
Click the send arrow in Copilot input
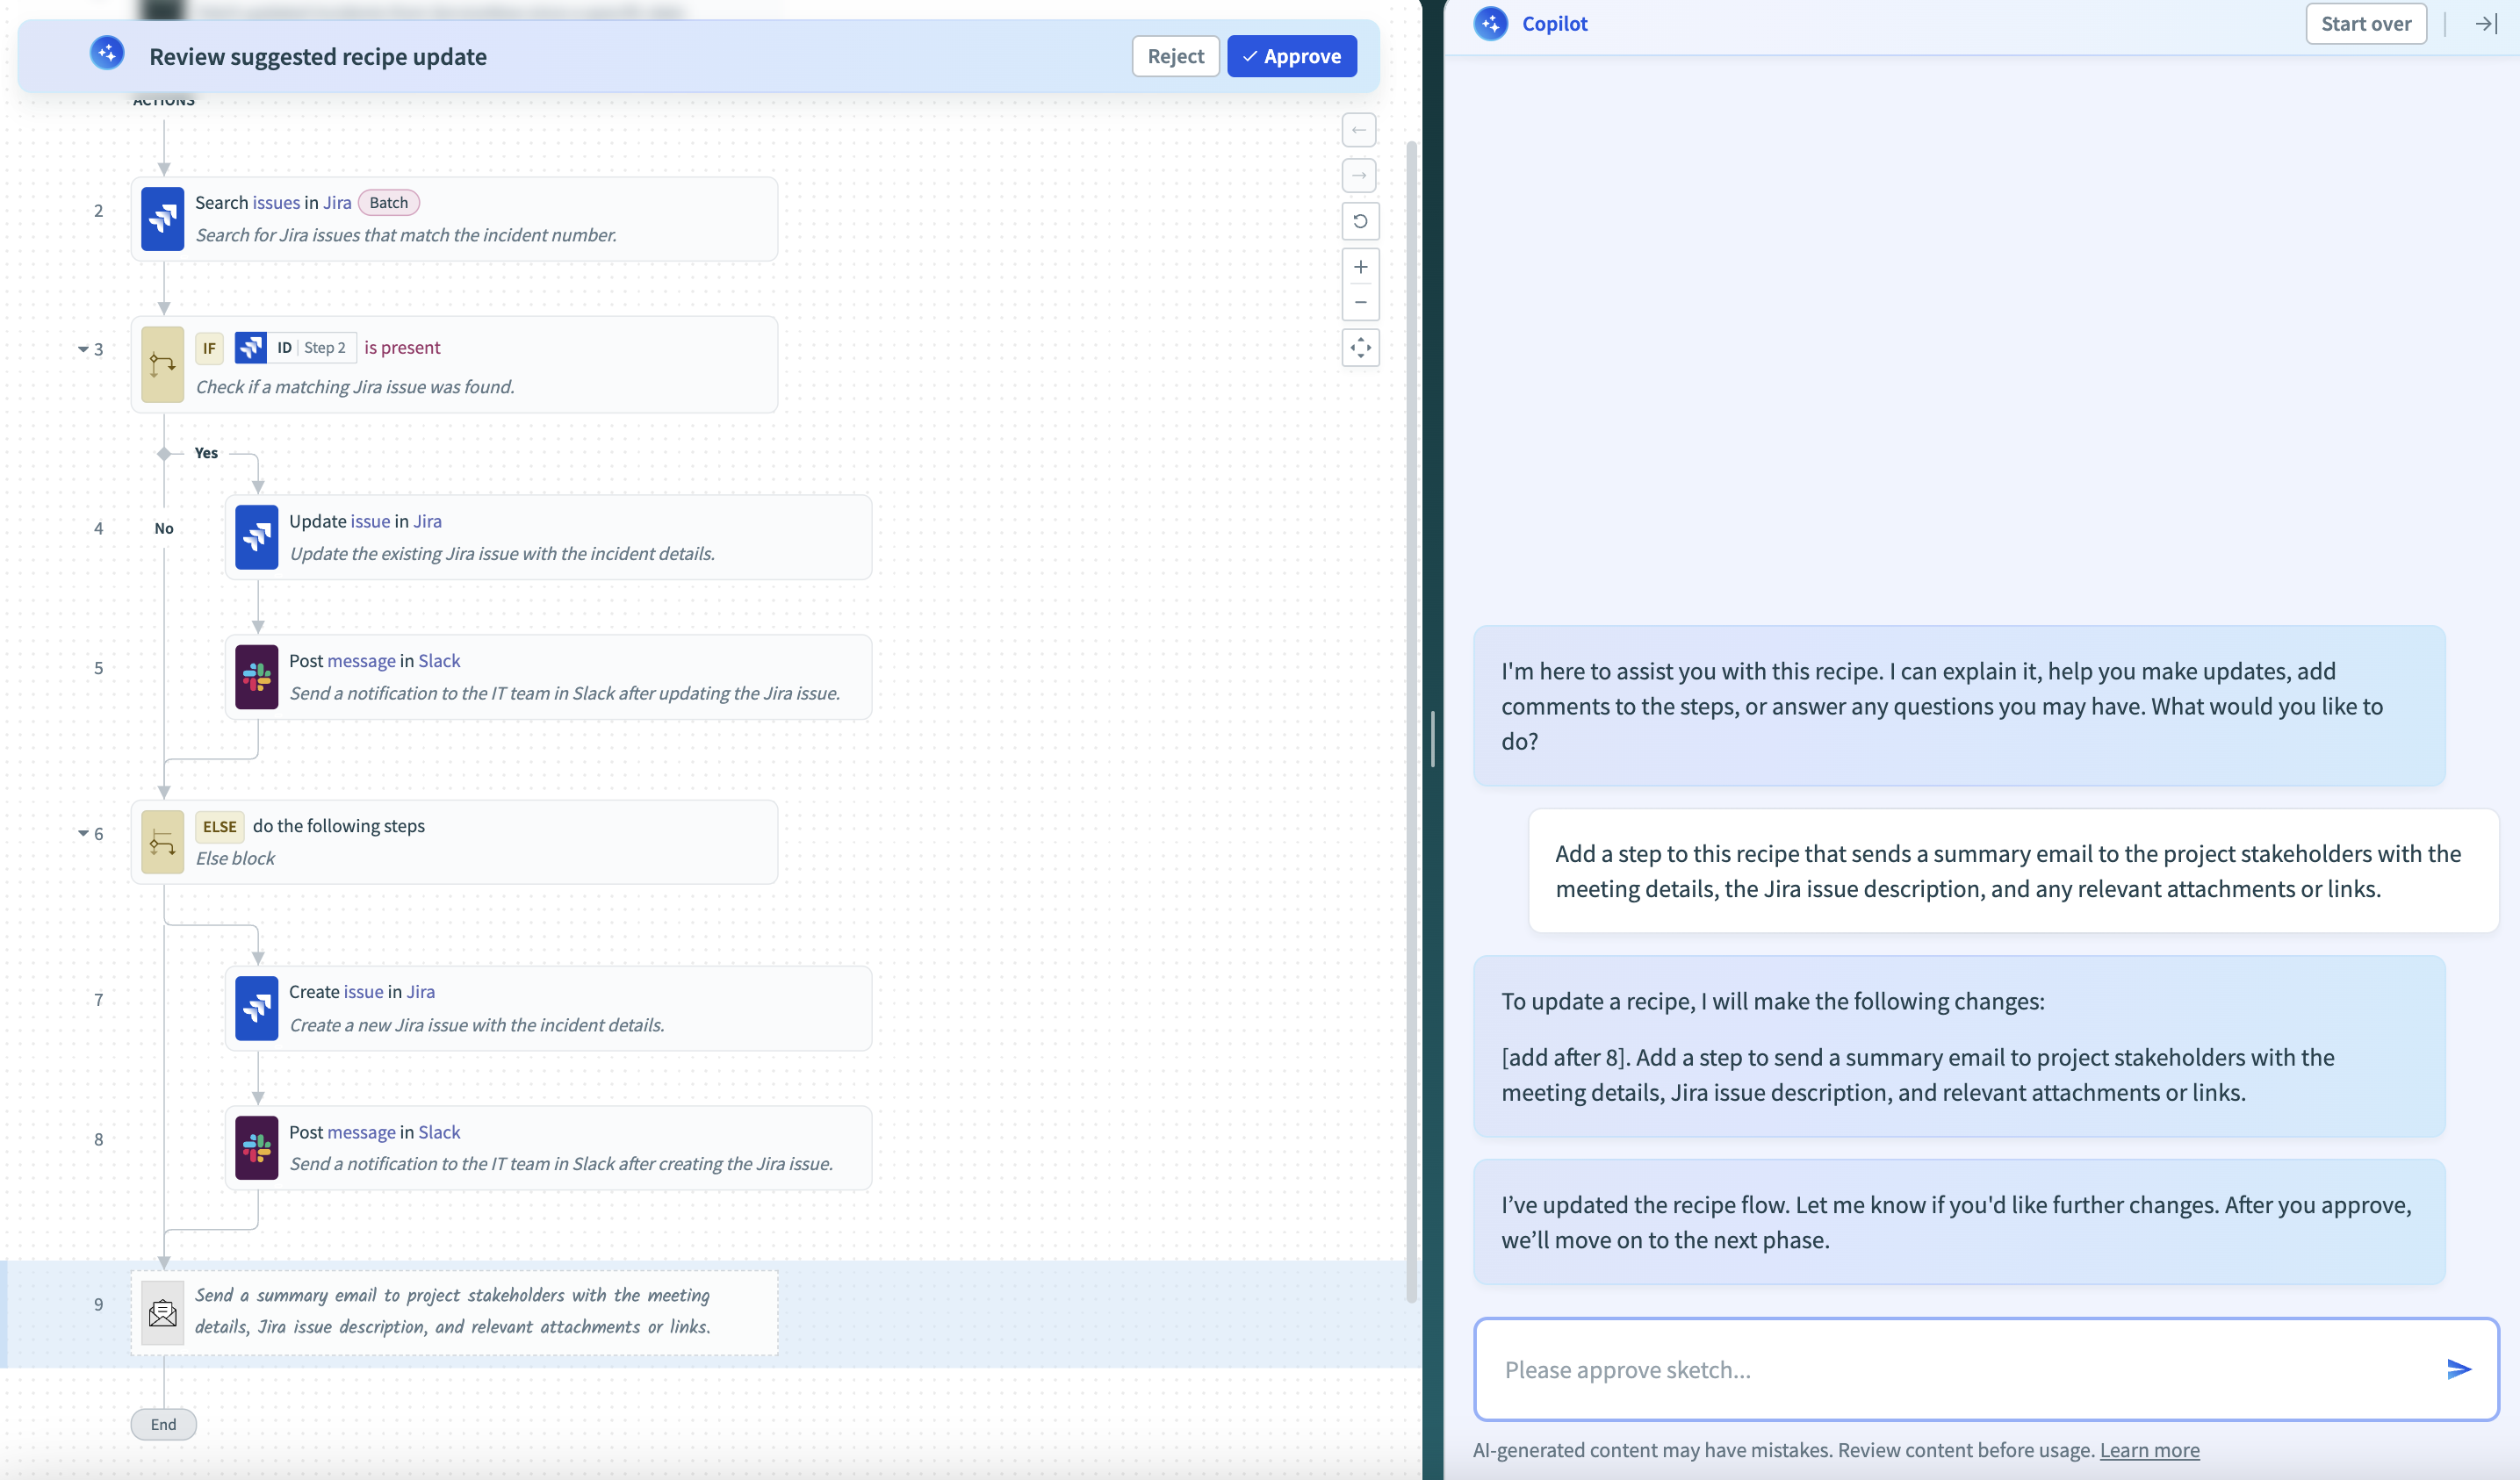pos(2460,1371)
